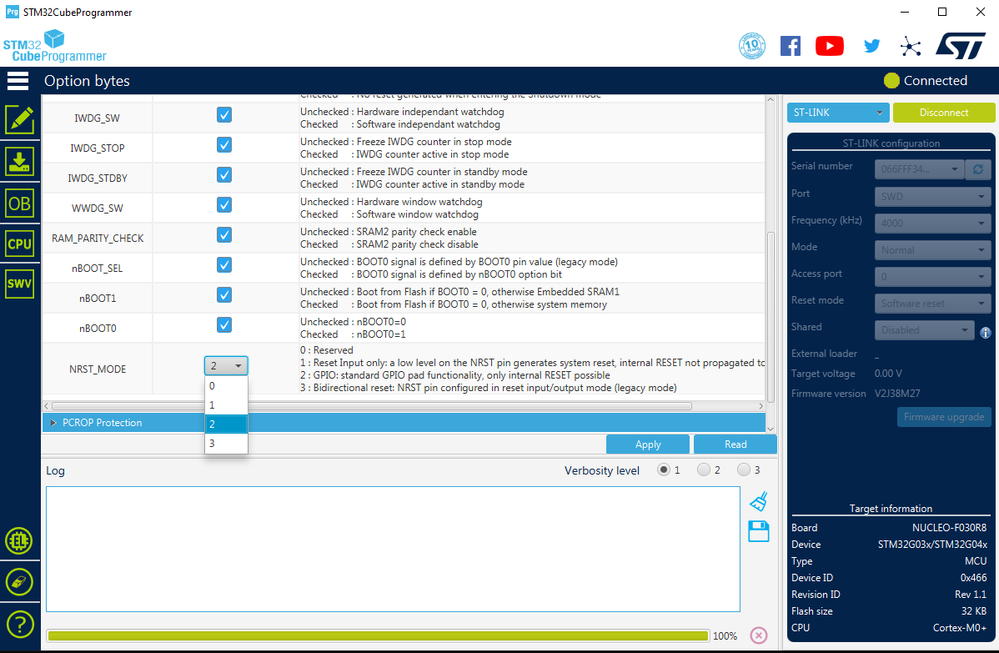Select verbosity level 1 radio button
The height and width of the screenshot is (653, 999).
[x=663, y=470]
